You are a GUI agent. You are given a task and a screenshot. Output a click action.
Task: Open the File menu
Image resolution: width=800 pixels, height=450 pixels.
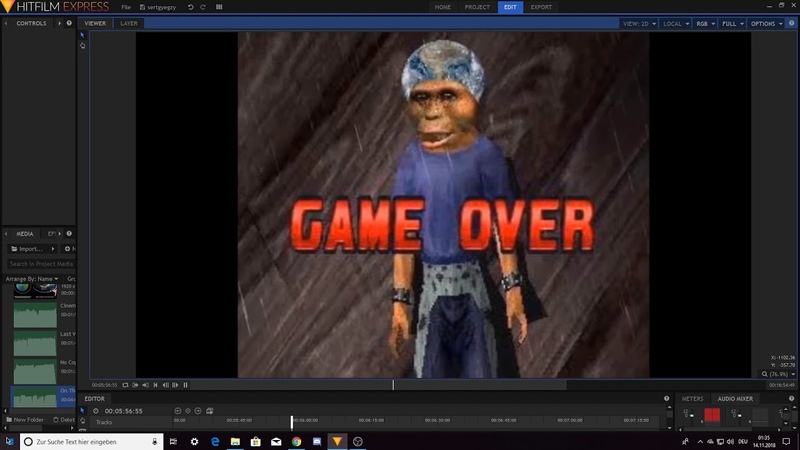coord(126,7)
